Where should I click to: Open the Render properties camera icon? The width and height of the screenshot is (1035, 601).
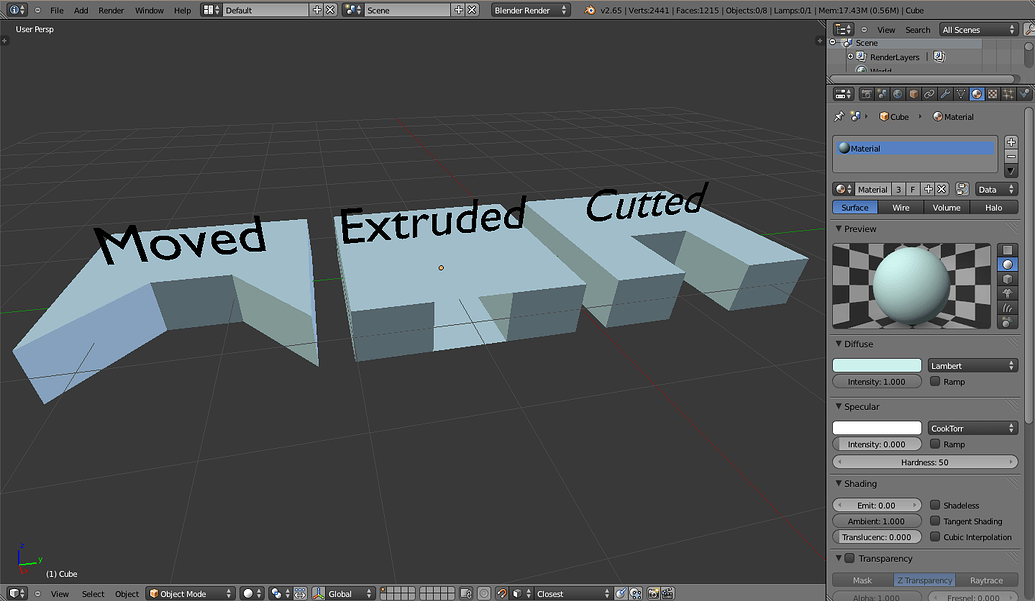[868, 93]
